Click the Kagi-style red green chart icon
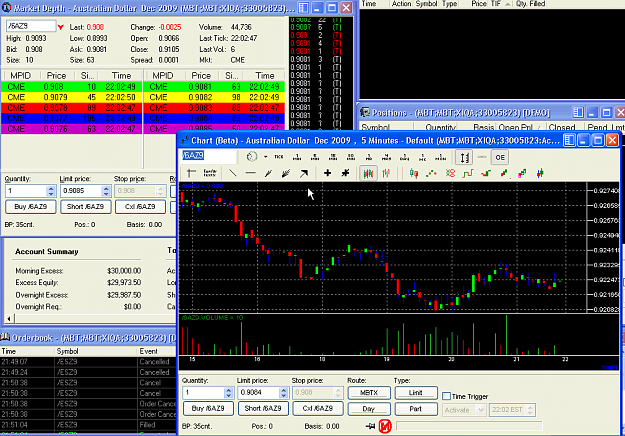625x436 pixels. tap(485, 173)
